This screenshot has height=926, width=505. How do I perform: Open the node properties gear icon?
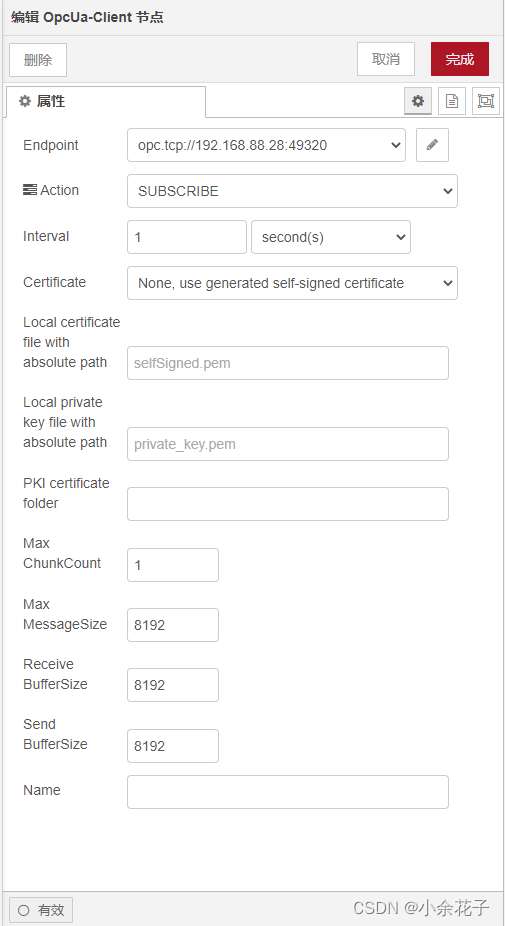418,101
